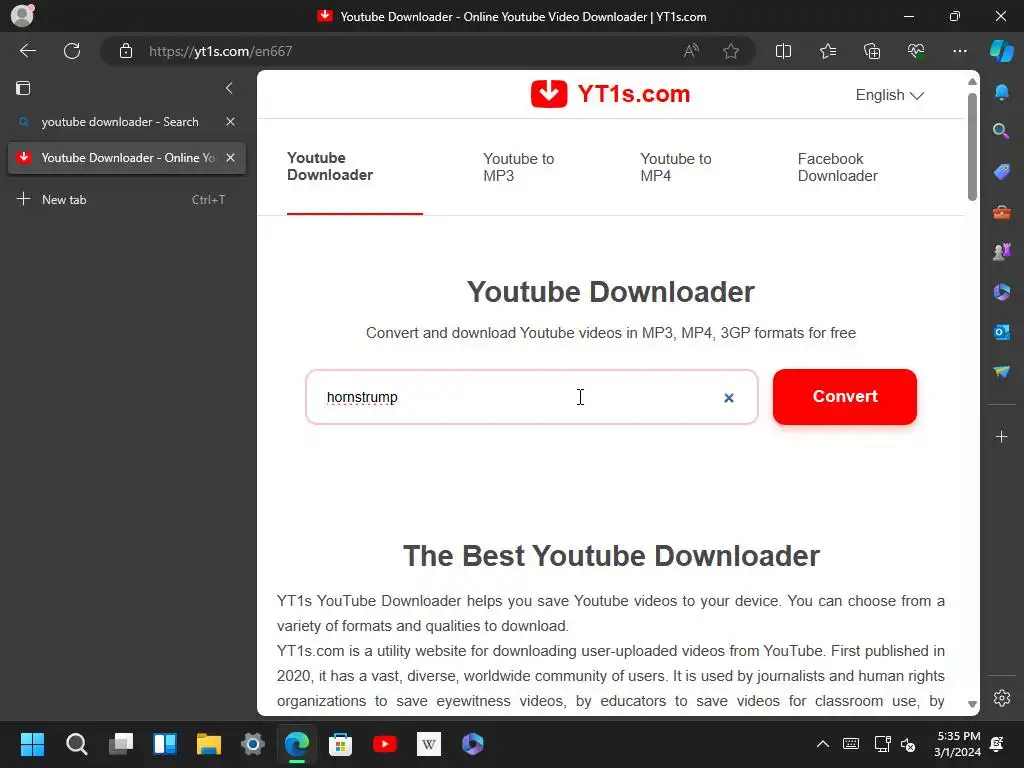
Task: Open the Settings and more ellipsis menu
Action: tap(959, 51)
